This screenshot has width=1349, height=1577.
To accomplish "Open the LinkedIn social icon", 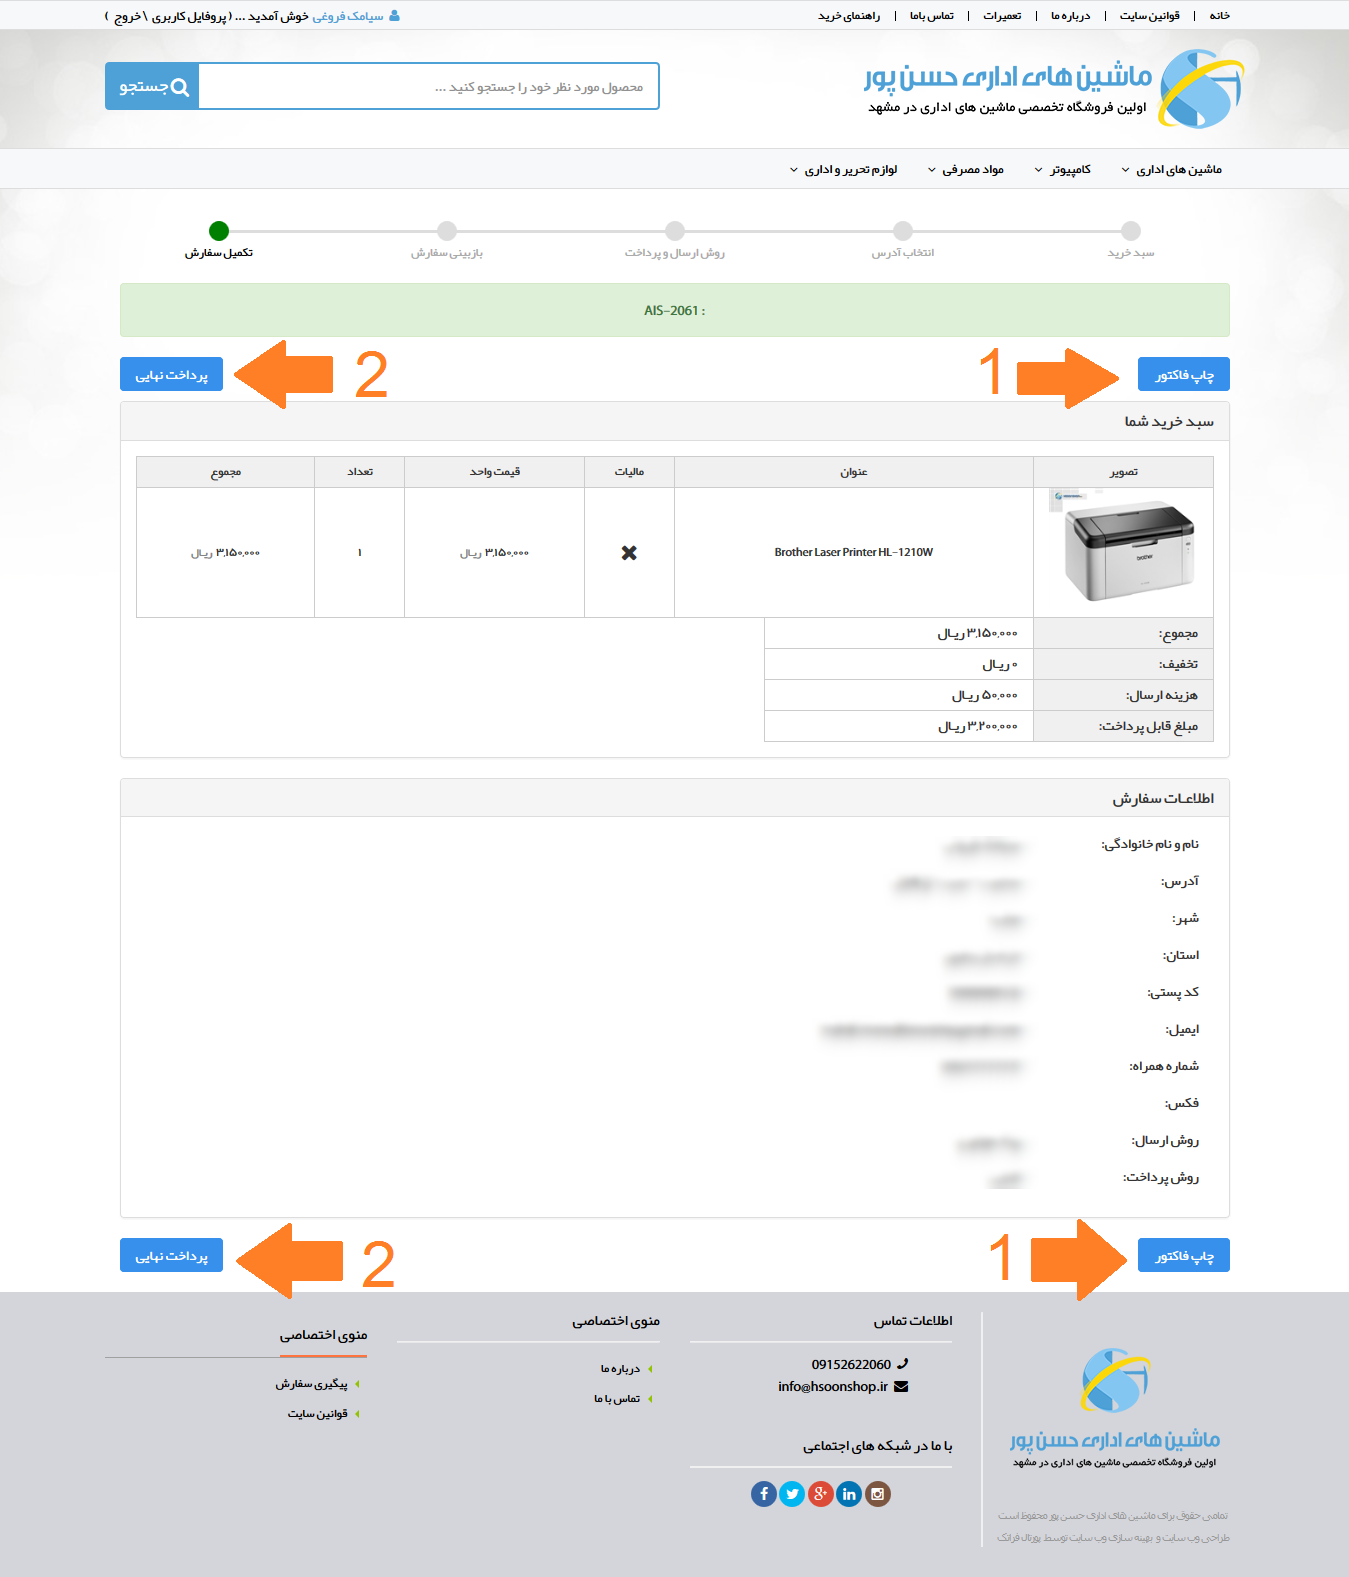I will point(849,1494).
